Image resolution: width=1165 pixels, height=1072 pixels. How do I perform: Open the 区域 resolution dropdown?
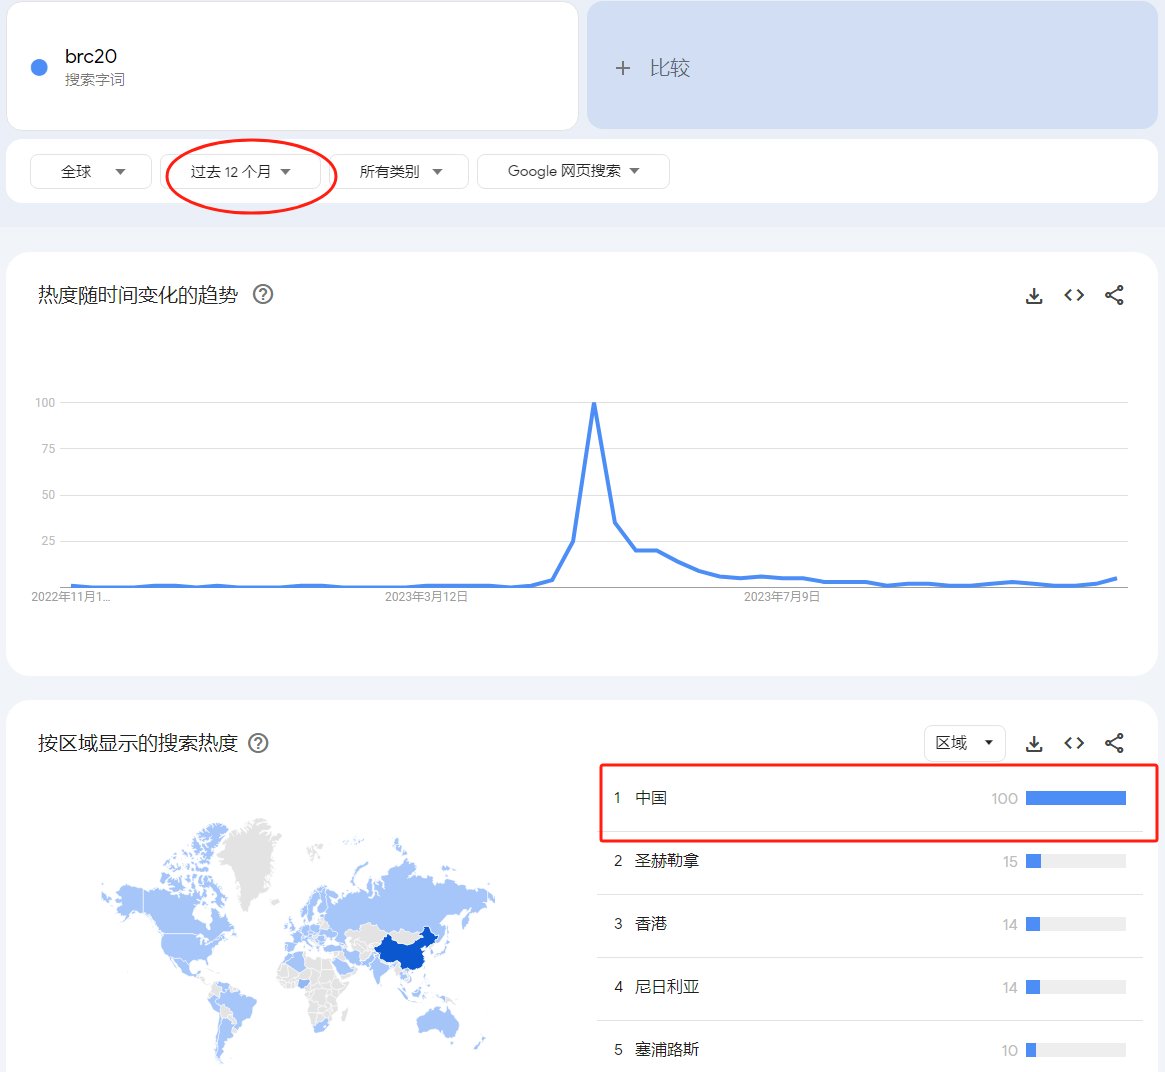pos(964,743)
